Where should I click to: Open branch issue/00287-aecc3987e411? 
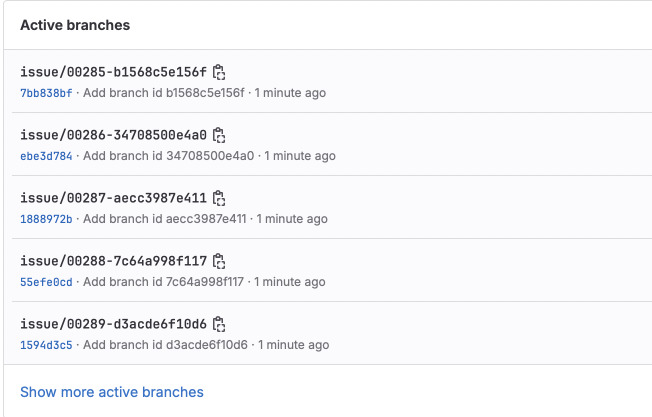tap(113, 198)
